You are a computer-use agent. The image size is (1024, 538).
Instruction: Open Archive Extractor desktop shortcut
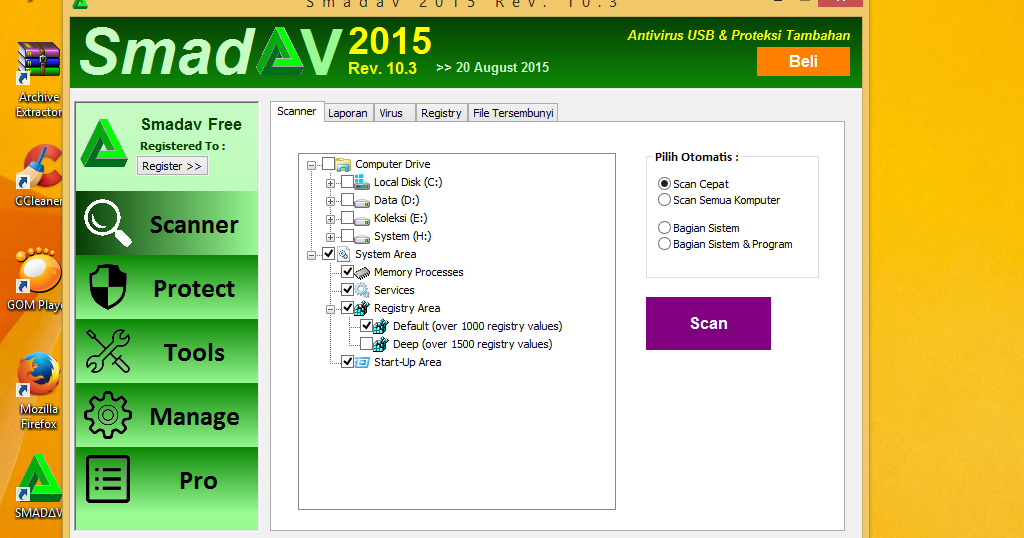coord(39,80)
